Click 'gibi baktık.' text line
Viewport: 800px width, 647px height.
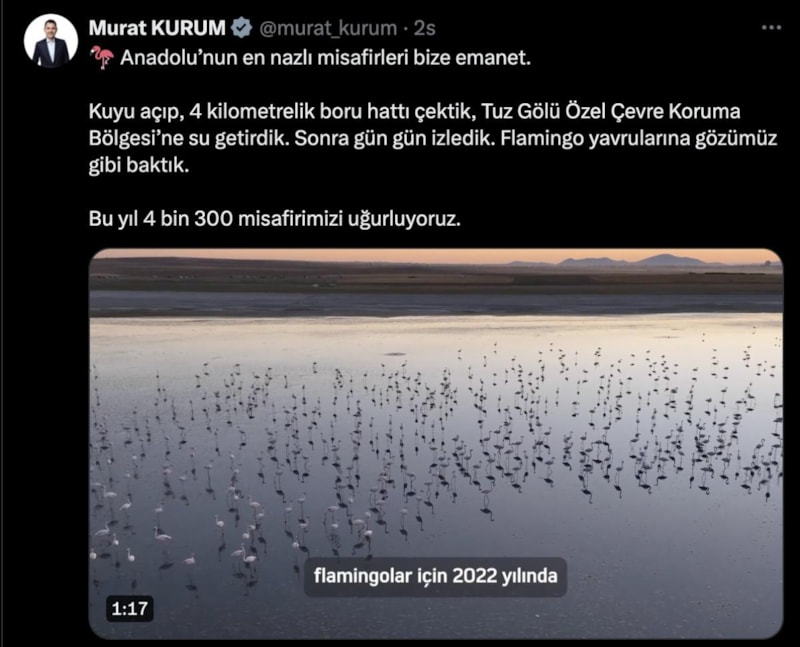[x=139, y=165]
